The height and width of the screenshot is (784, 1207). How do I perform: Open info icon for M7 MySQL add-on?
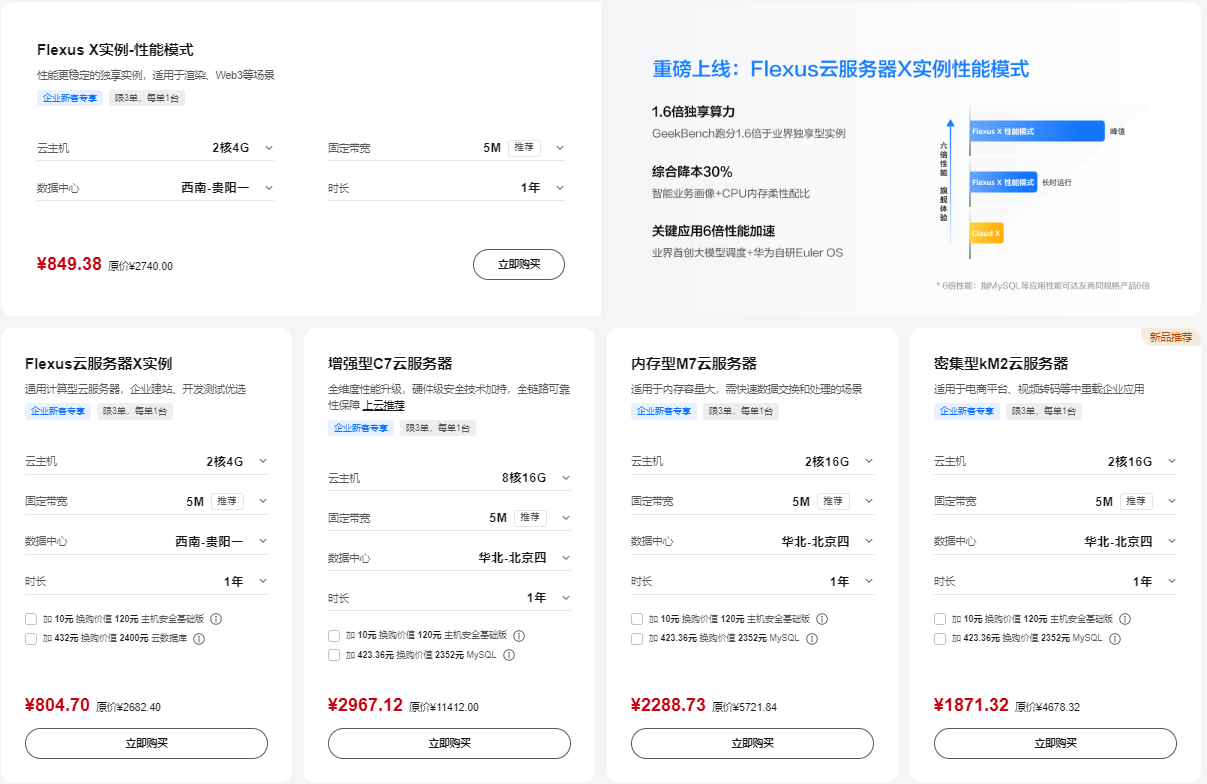point(812,639)
